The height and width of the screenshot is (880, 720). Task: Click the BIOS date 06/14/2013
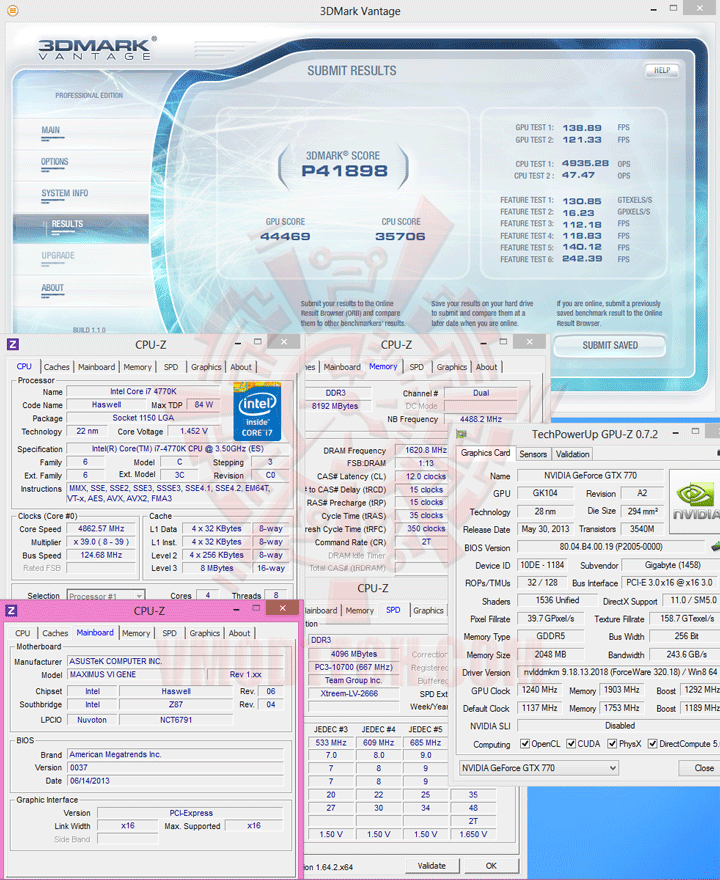click(x=175, y=781)
